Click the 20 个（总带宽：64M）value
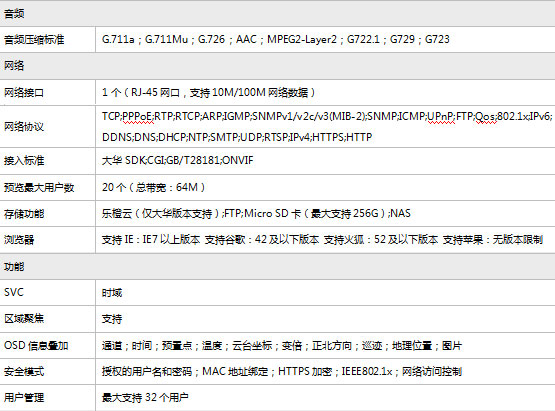This screenshot has width=555, height=411. tap(154, 187)
